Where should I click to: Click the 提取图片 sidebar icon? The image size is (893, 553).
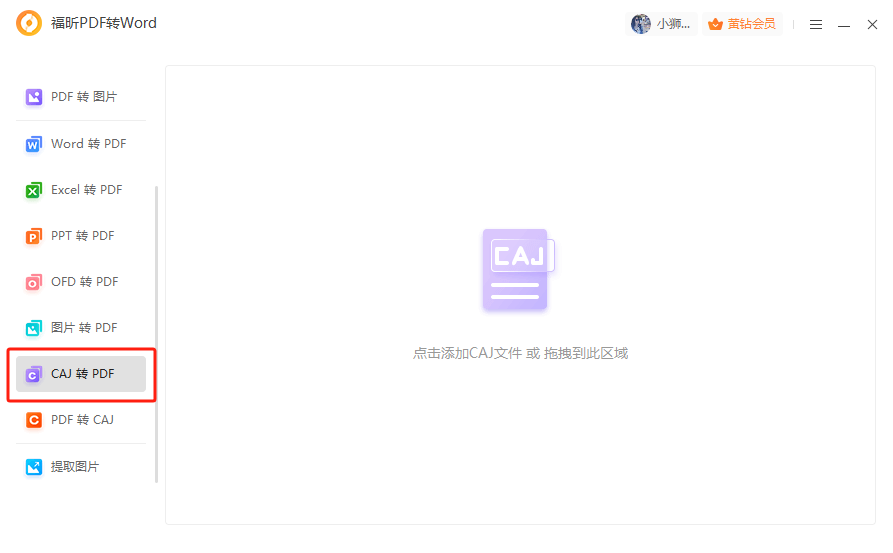(x=34, y=467)
